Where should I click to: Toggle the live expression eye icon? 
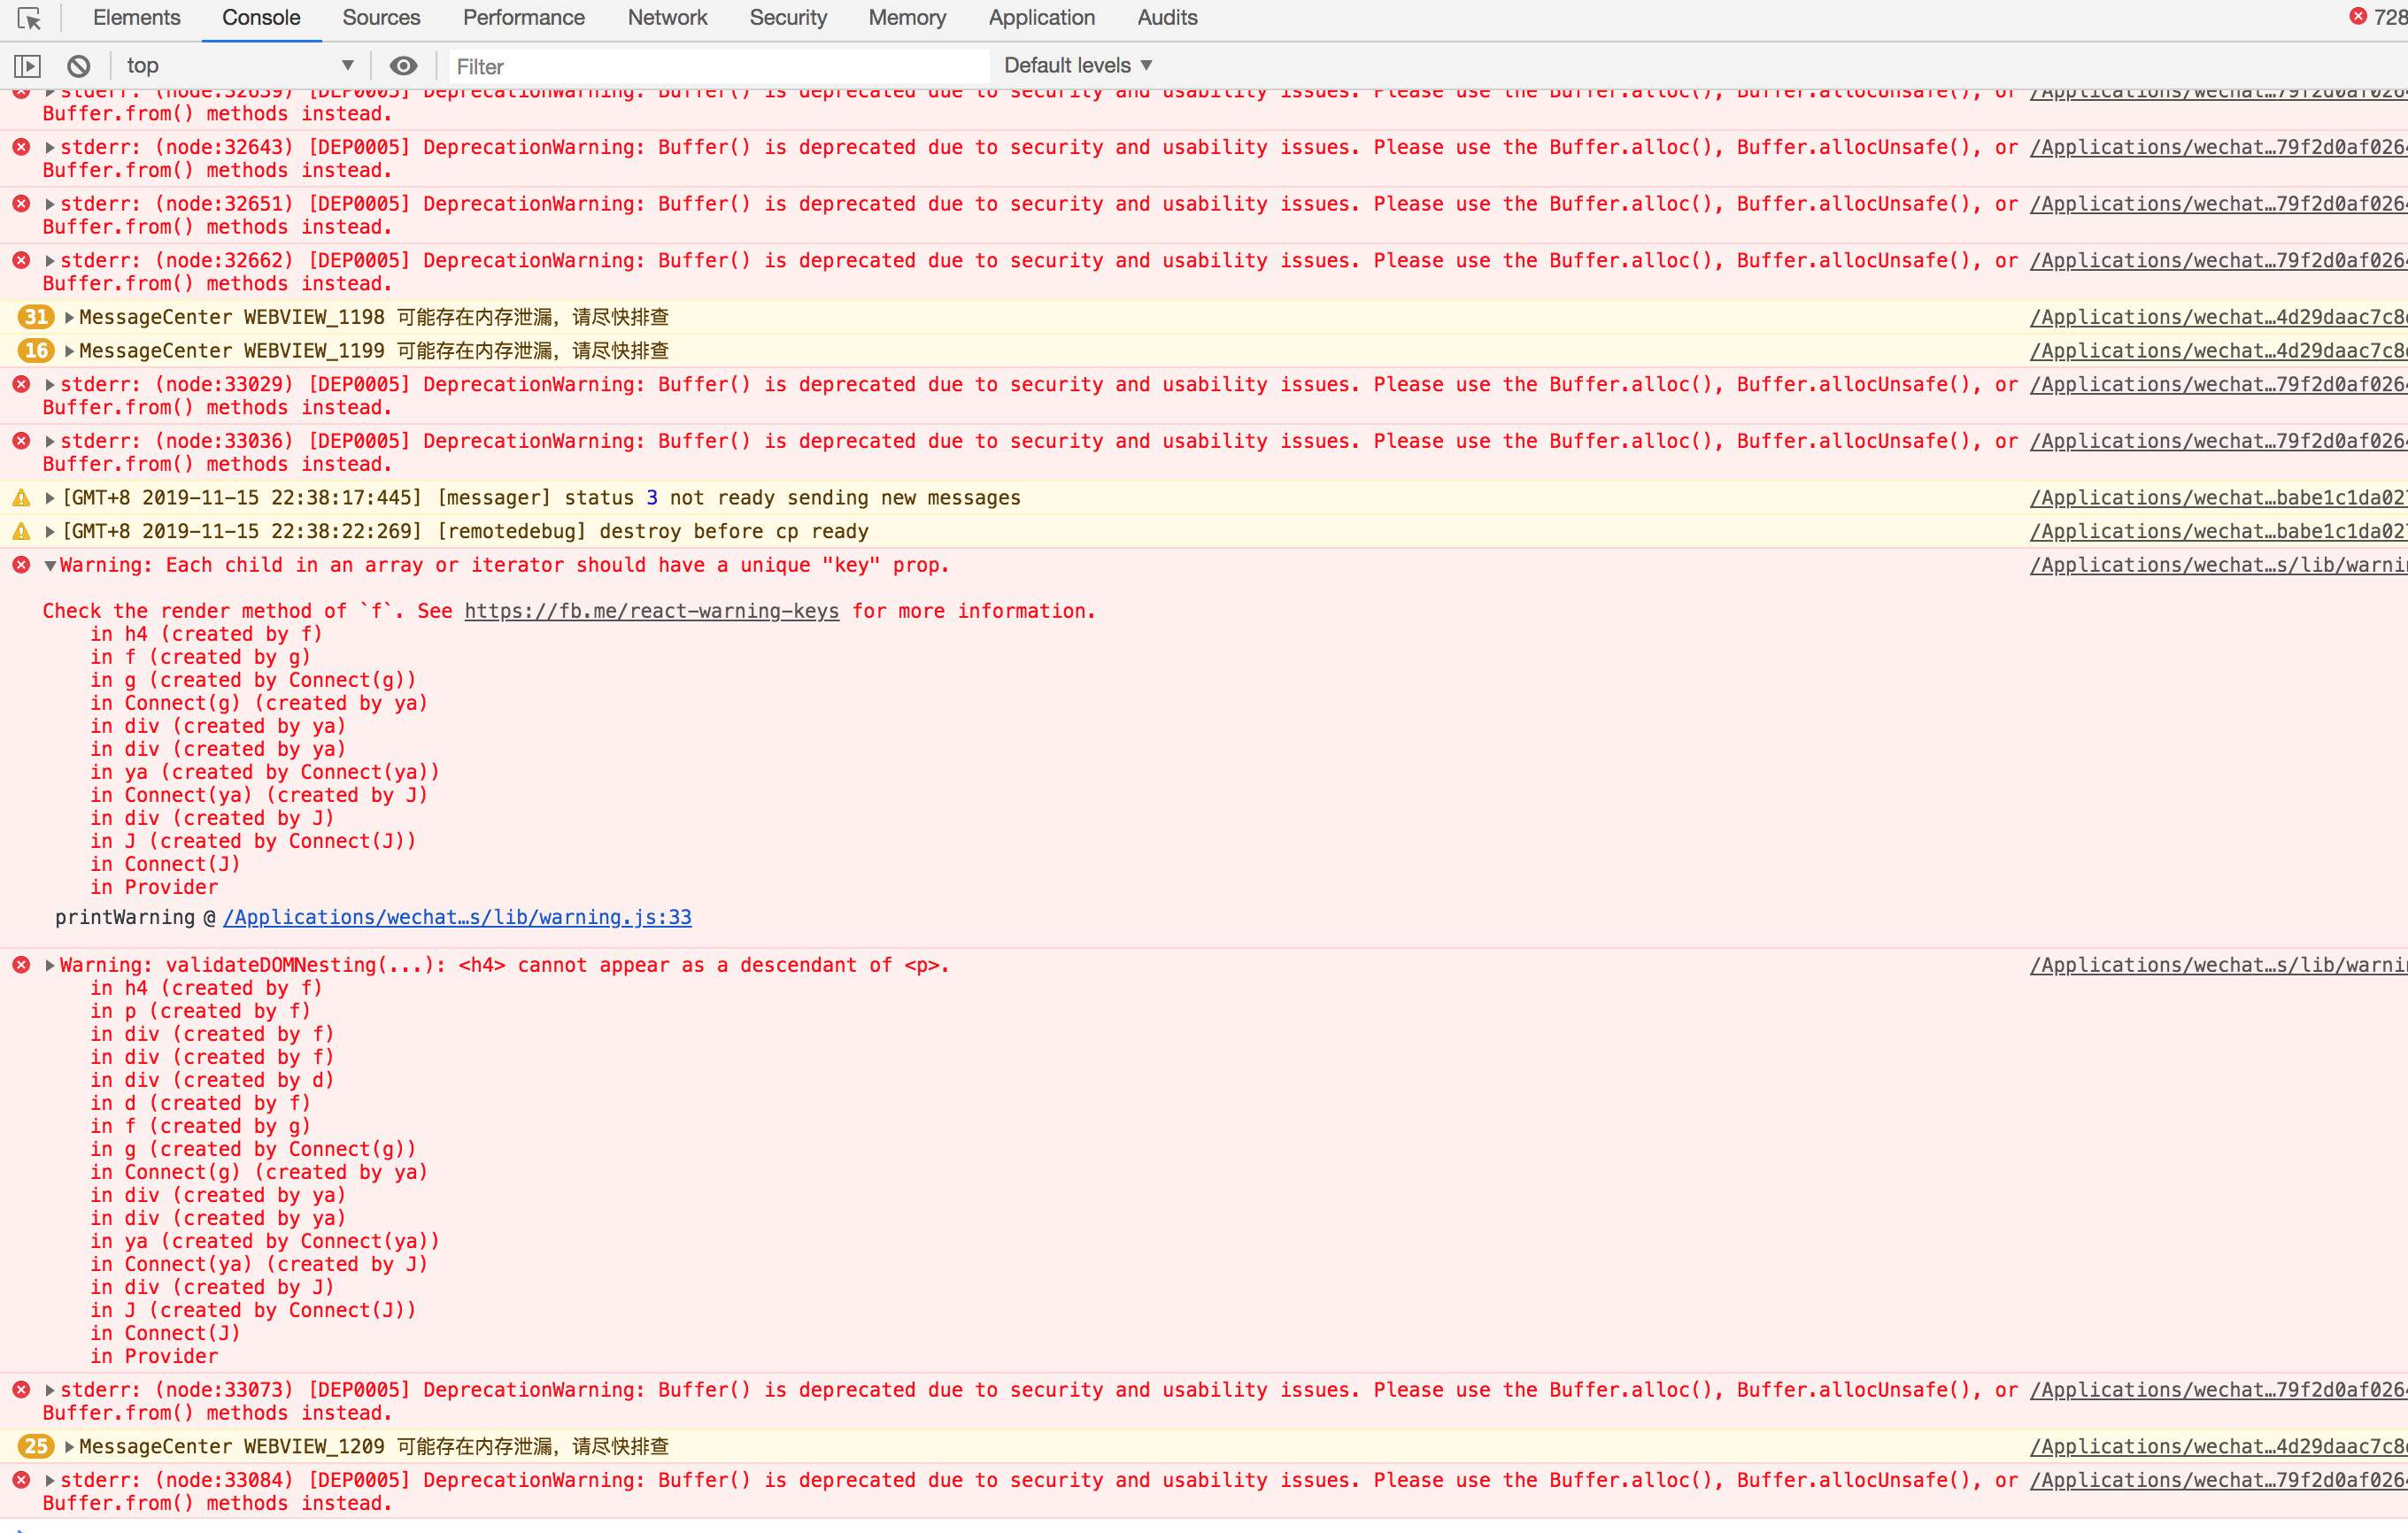pos(403,66)
